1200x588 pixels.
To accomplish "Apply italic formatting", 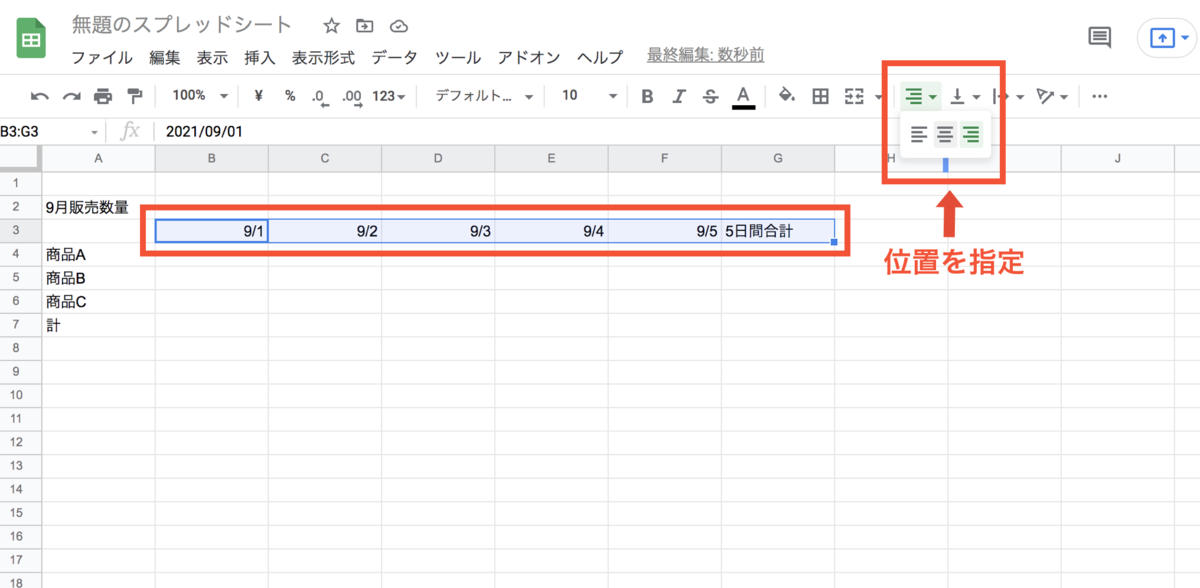I will click(679, 95).
